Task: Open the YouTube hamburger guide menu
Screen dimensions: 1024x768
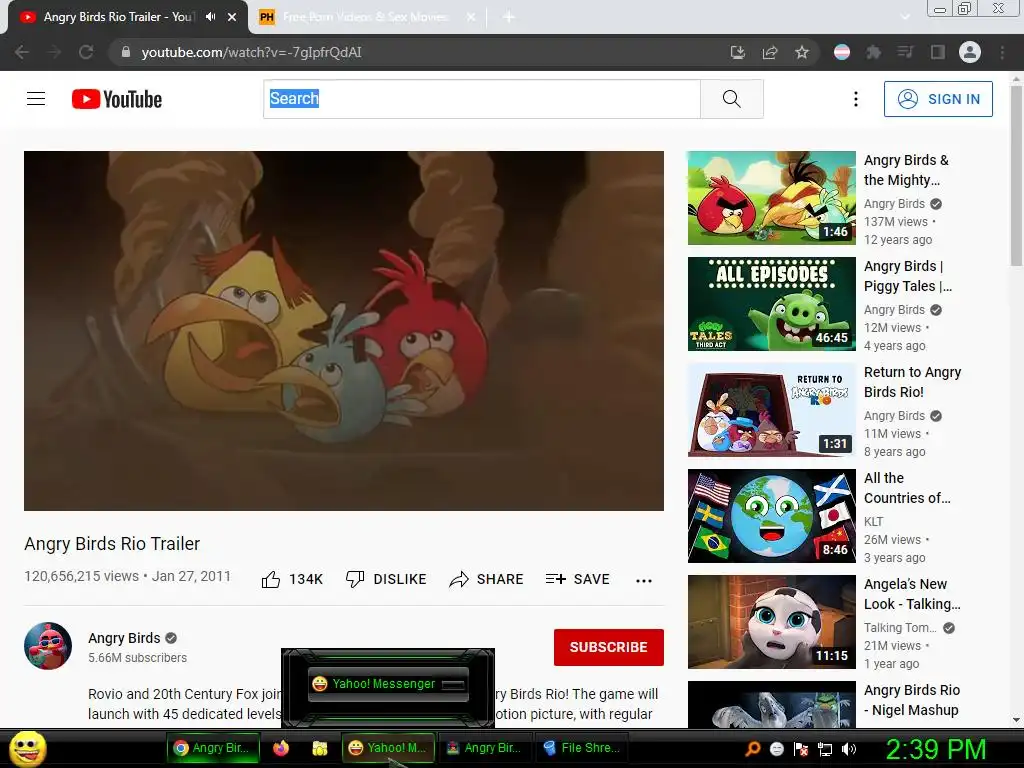Action: 36,99
